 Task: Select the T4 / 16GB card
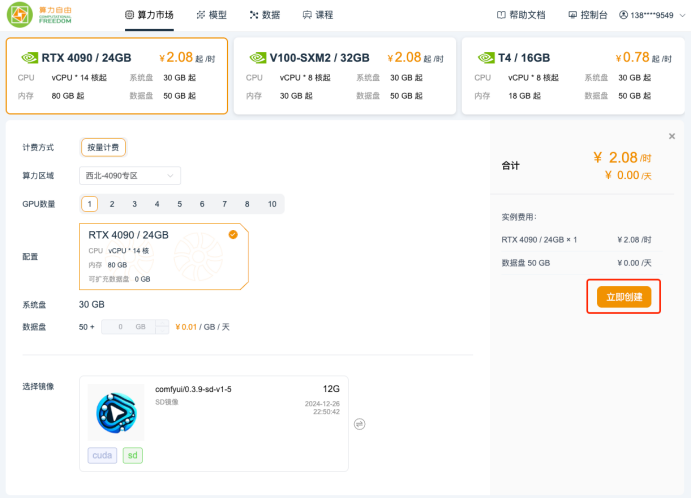pyautogui.click(x=573, y=76)
